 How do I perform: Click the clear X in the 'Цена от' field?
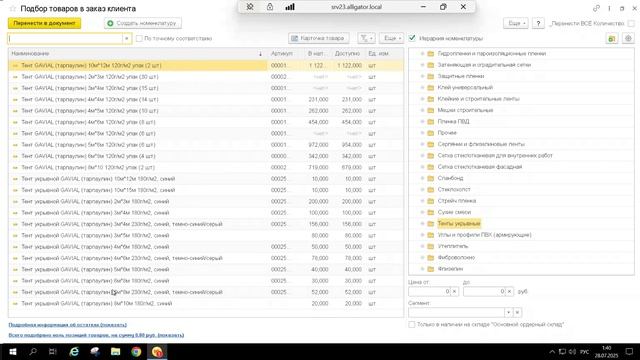(x=454, y=291)
